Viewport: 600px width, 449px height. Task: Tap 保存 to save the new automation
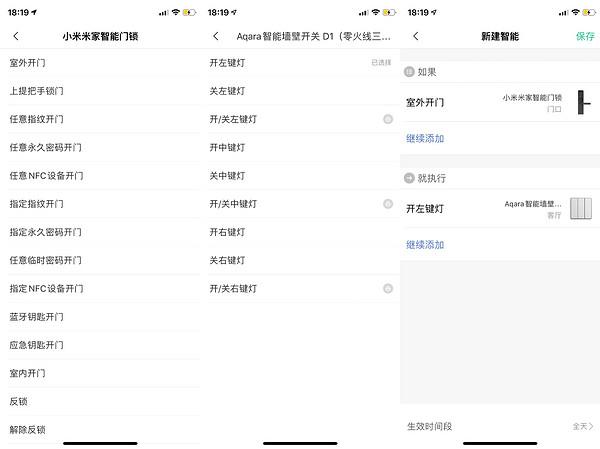coord(585,36)
